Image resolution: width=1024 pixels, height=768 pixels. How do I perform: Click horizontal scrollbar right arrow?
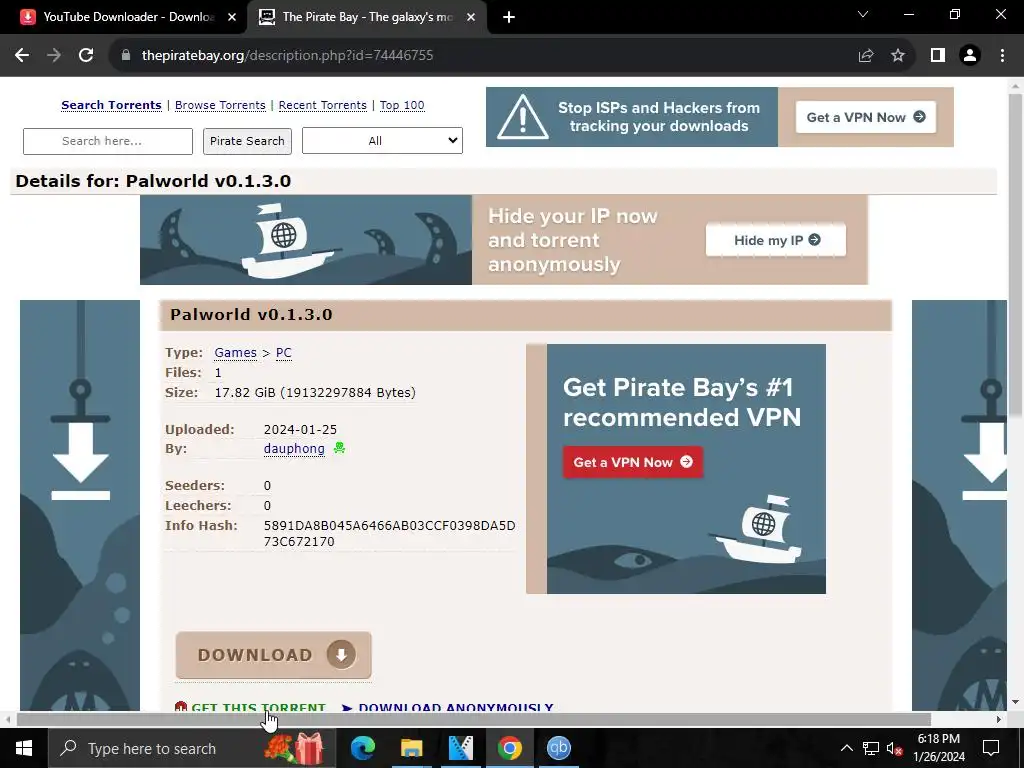999,720
